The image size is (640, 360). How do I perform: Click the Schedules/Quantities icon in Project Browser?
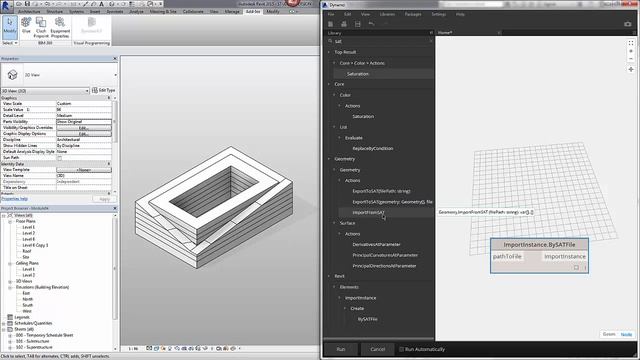point(10,323)
